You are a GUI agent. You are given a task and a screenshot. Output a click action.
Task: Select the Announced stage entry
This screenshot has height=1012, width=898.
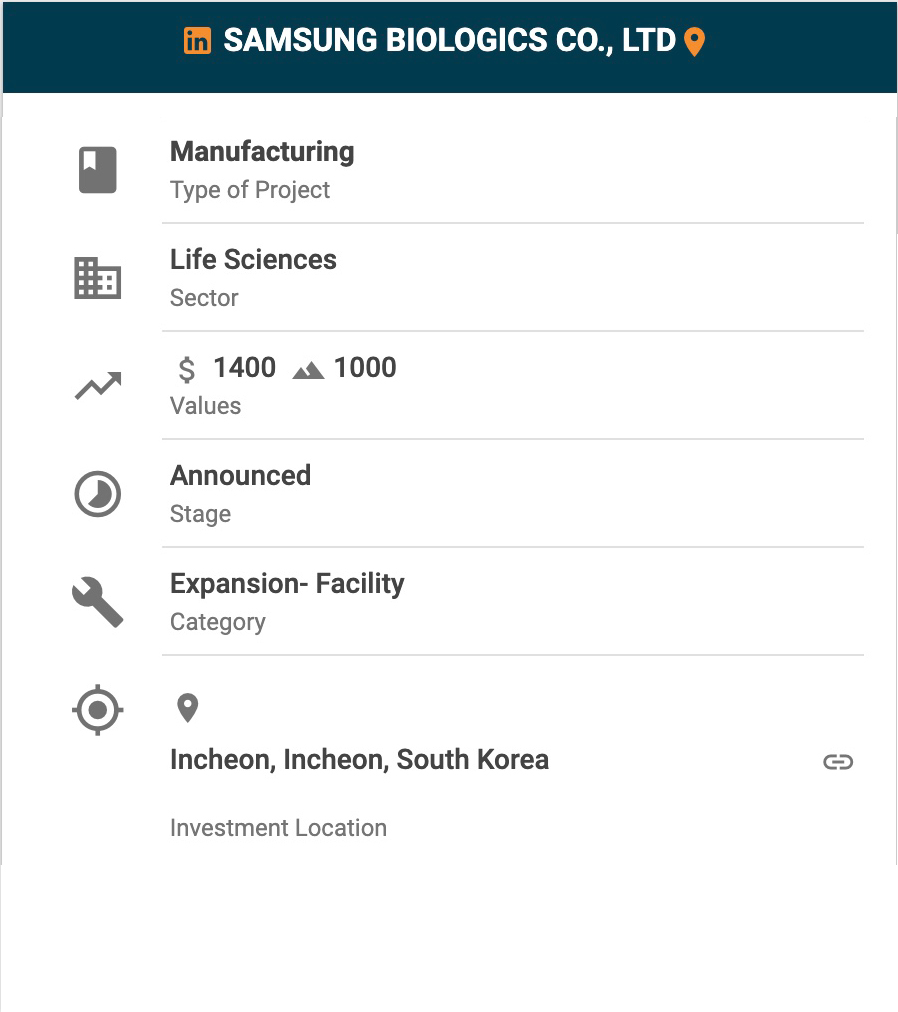240,476
